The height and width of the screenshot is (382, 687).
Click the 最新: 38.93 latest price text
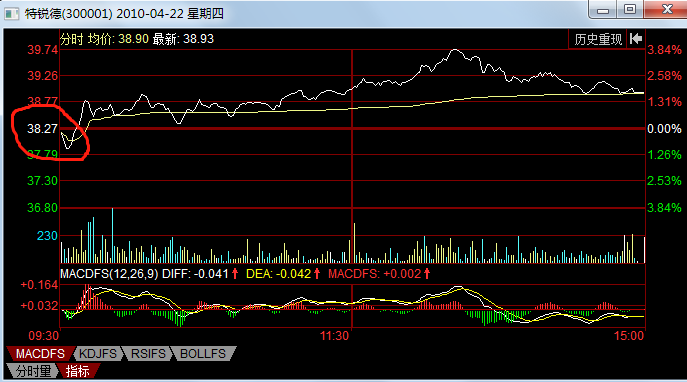pos(183,39)
